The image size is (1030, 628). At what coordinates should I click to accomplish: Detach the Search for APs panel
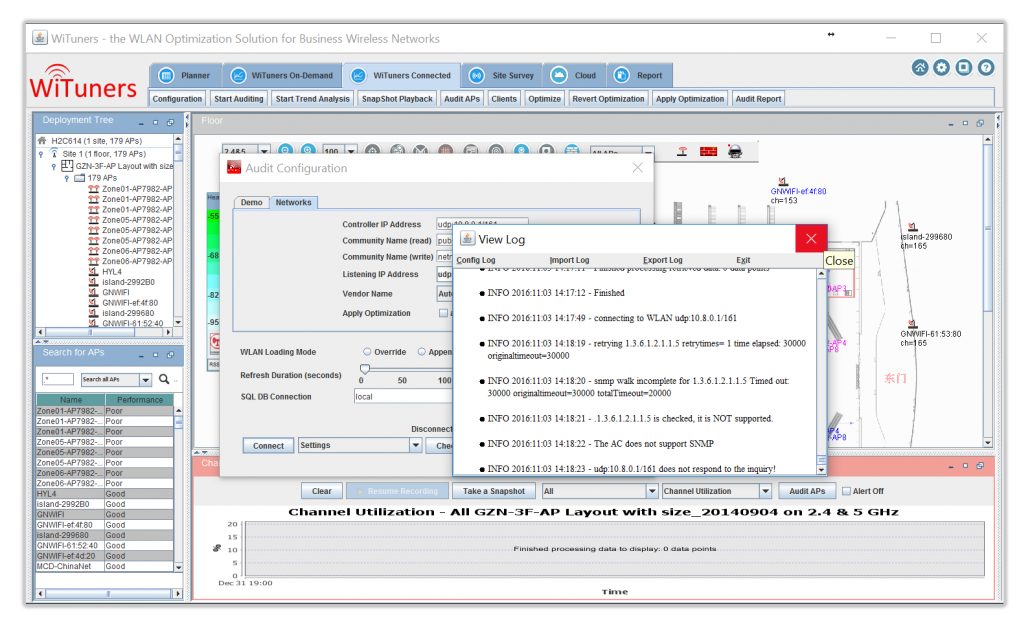tap(171, 355)
